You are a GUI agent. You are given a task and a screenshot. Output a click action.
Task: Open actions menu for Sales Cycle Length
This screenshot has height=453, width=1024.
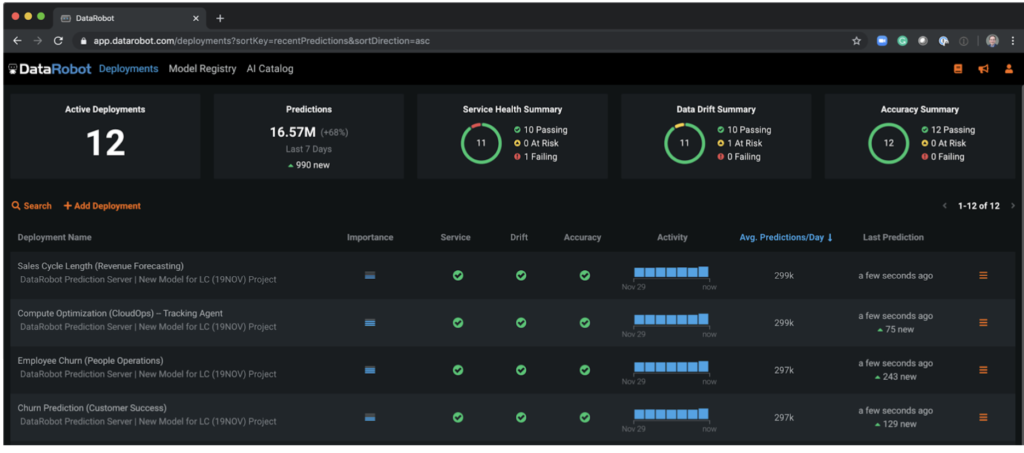[984, 275]
